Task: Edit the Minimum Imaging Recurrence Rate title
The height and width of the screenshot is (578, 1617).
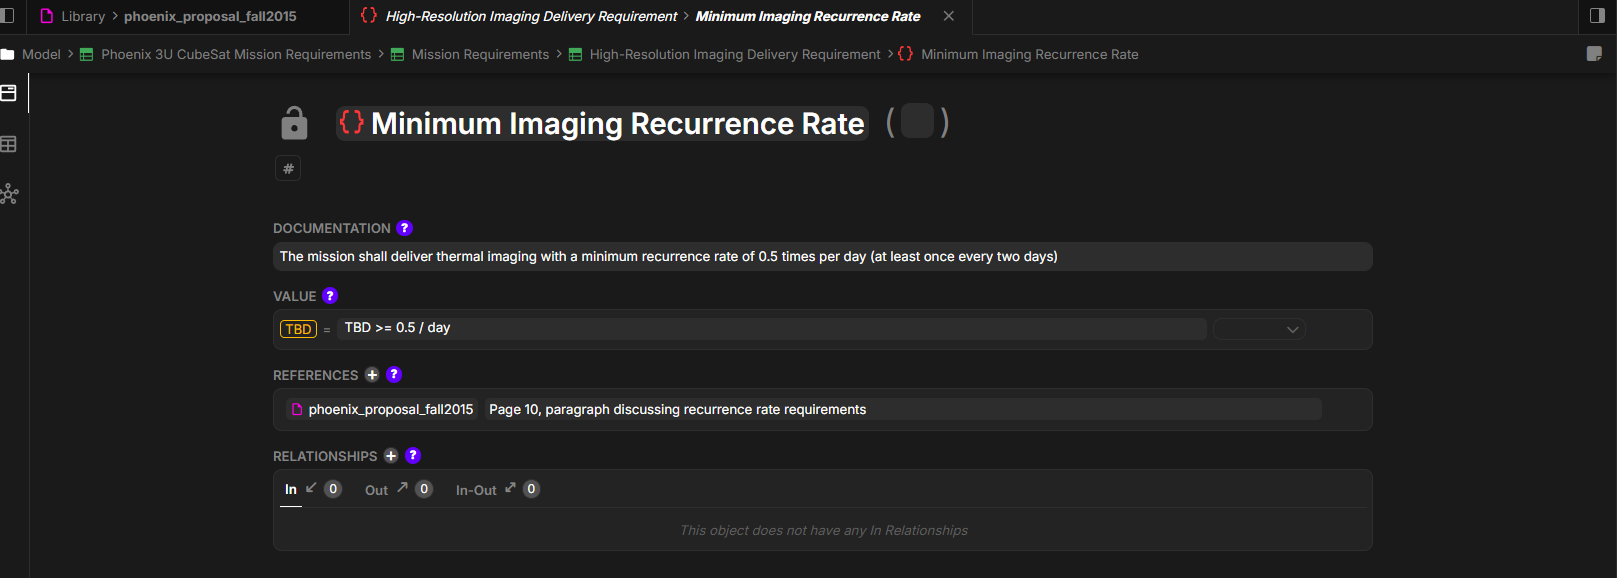Action: 617,123
